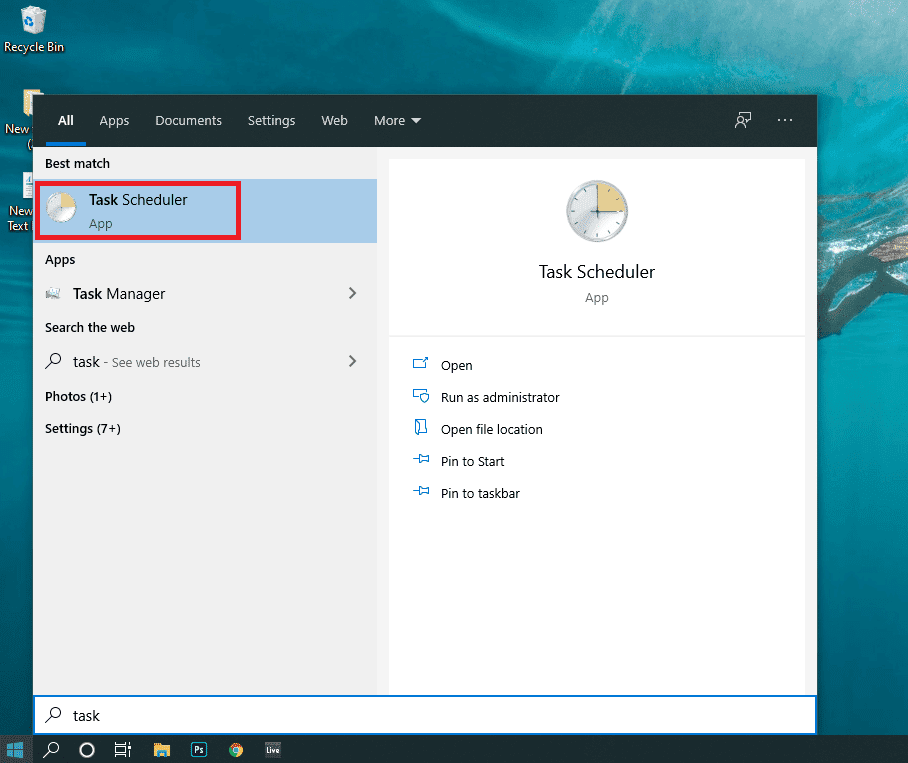Show Settings (7+) results

tap(82, 428)
